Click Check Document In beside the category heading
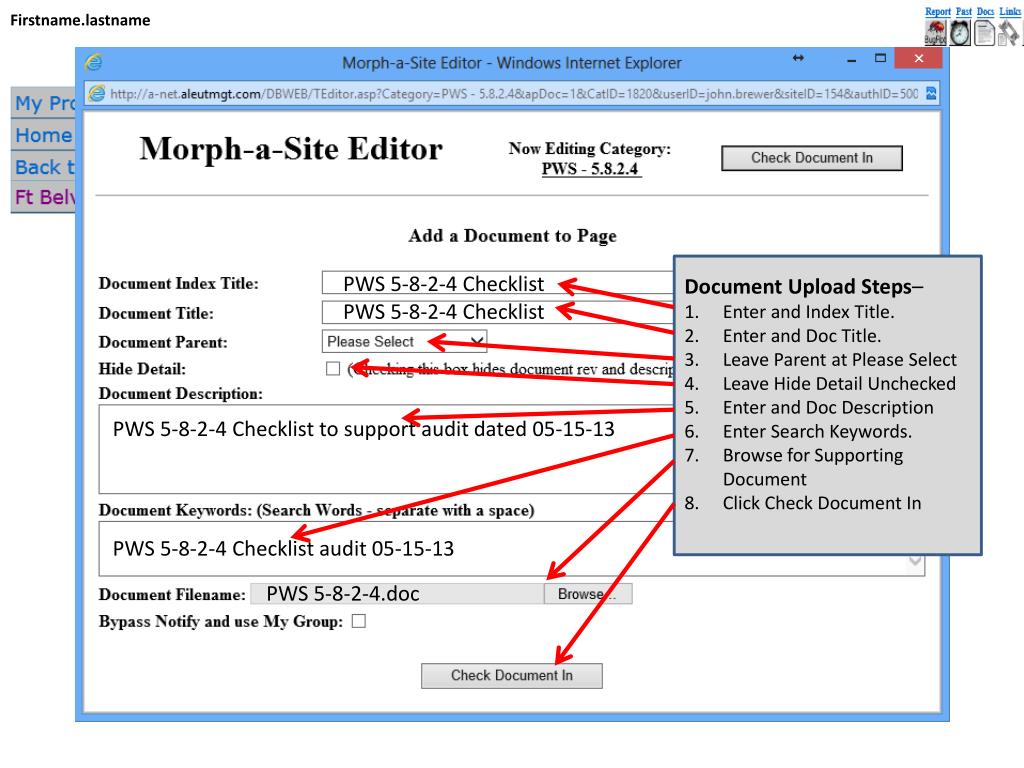The image size is (1024, 768). [x=812, y=158]
